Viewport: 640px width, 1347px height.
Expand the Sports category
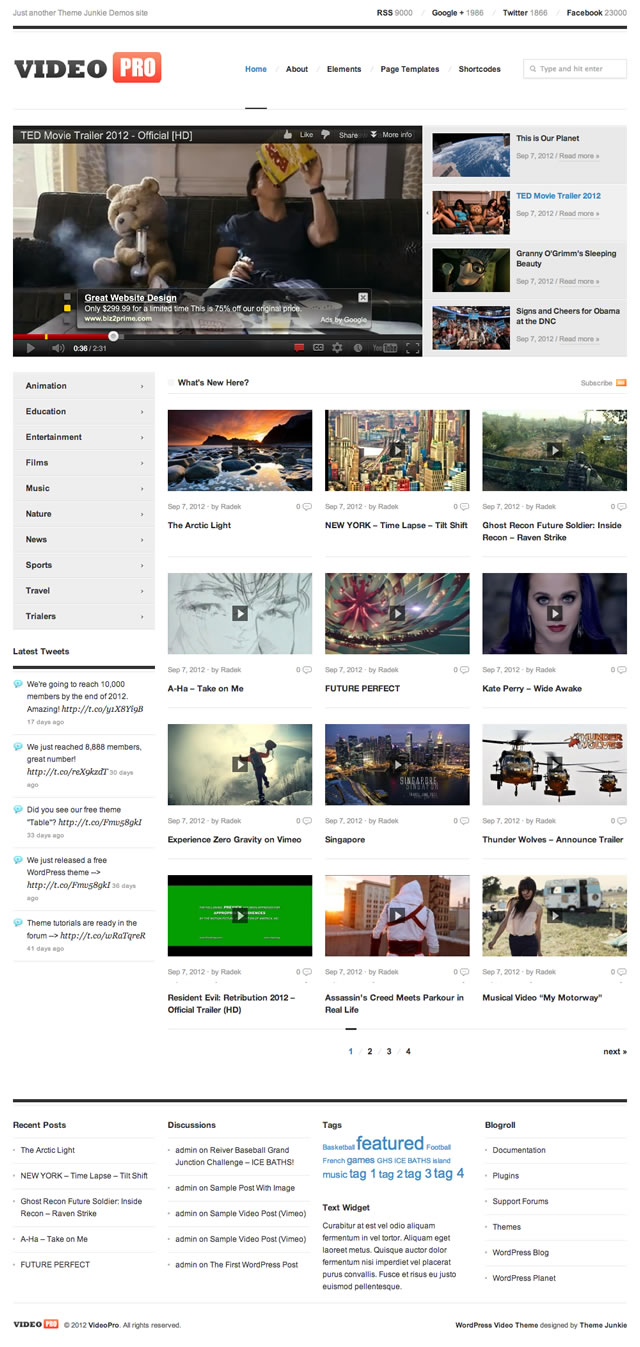[x=84, y=565]
